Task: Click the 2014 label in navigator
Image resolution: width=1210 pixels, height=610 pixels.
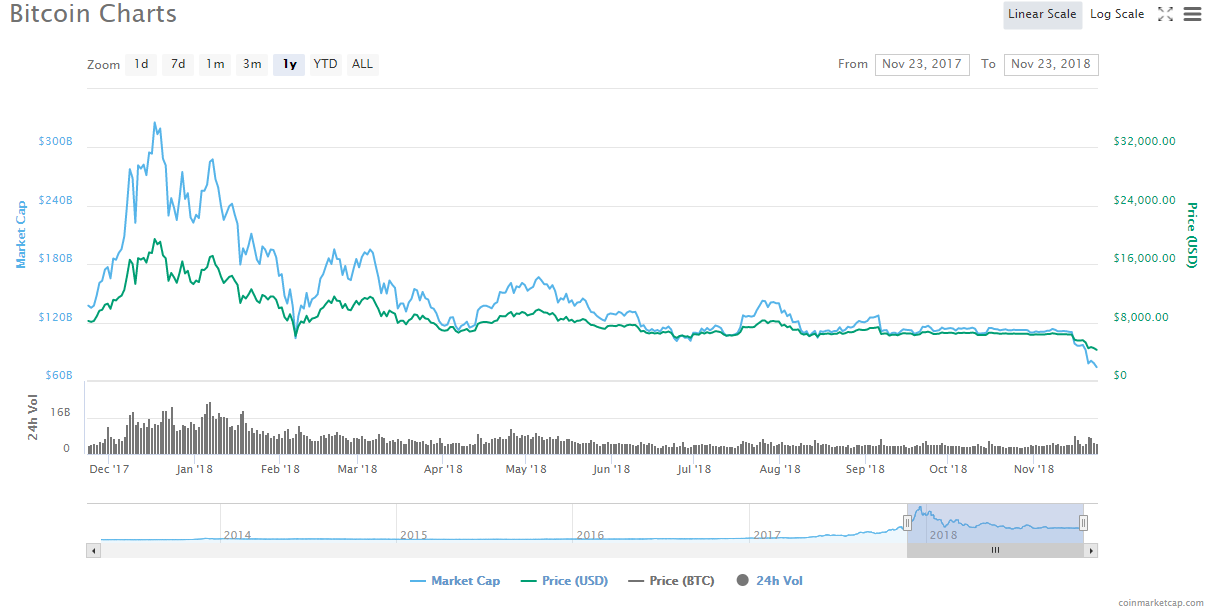Action: tap(237, 535)
